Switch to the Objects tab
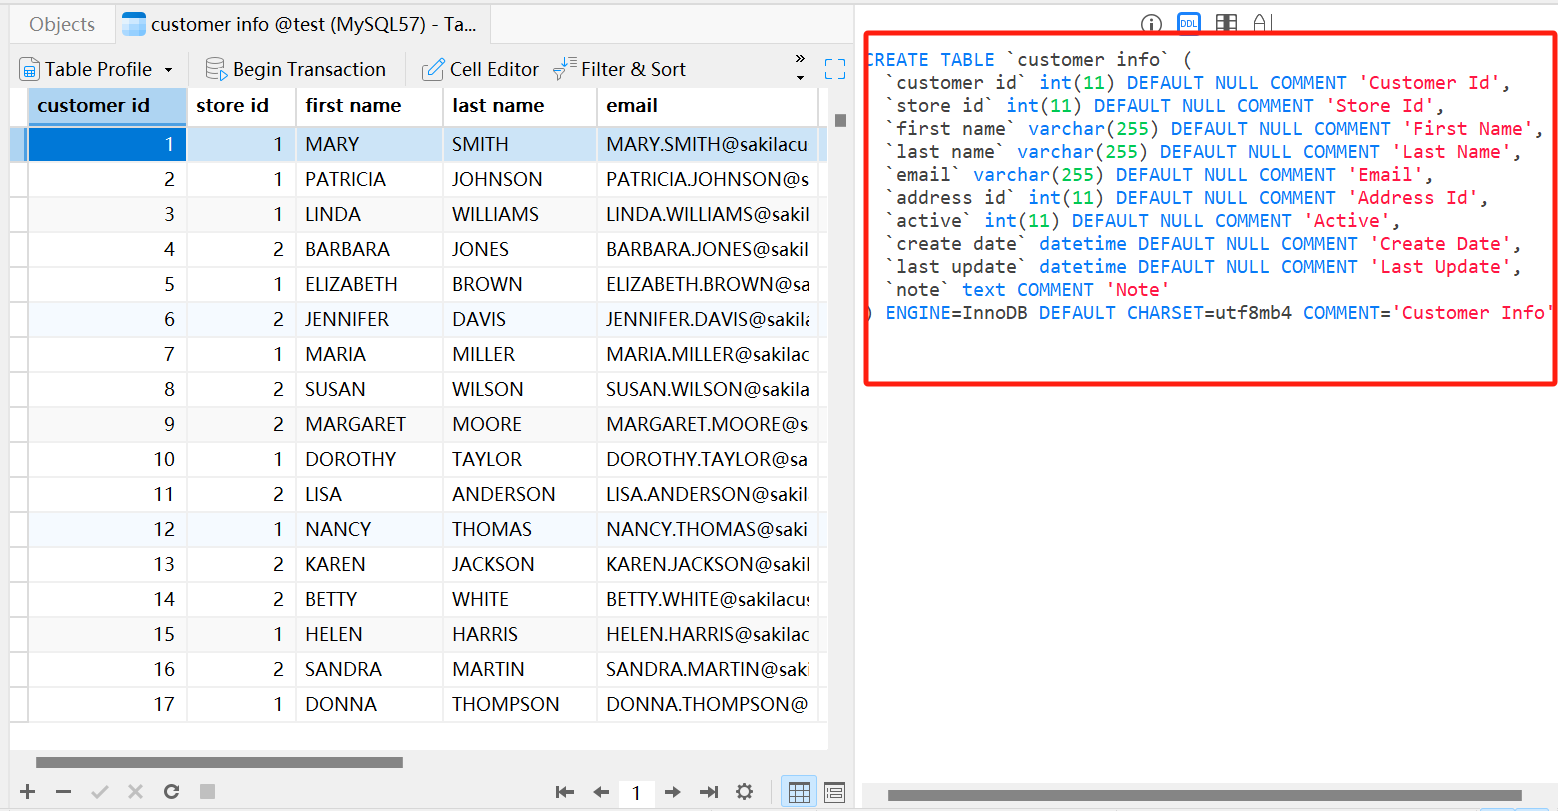The image size is (1558, 811). [x=62, y=25]
